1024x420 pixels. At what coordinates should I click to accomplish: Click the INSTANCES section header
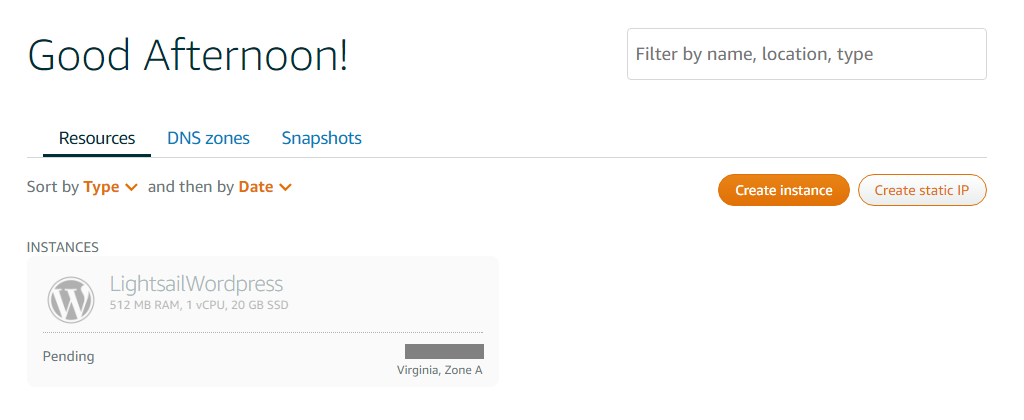click(63, 248)
